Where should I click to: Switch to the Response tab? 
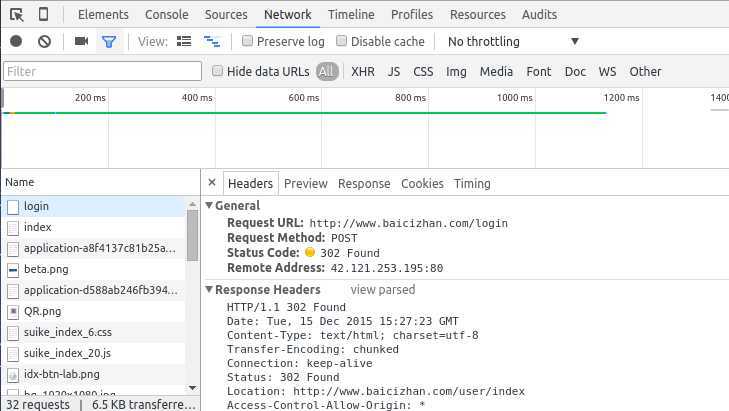click(364, 184)
